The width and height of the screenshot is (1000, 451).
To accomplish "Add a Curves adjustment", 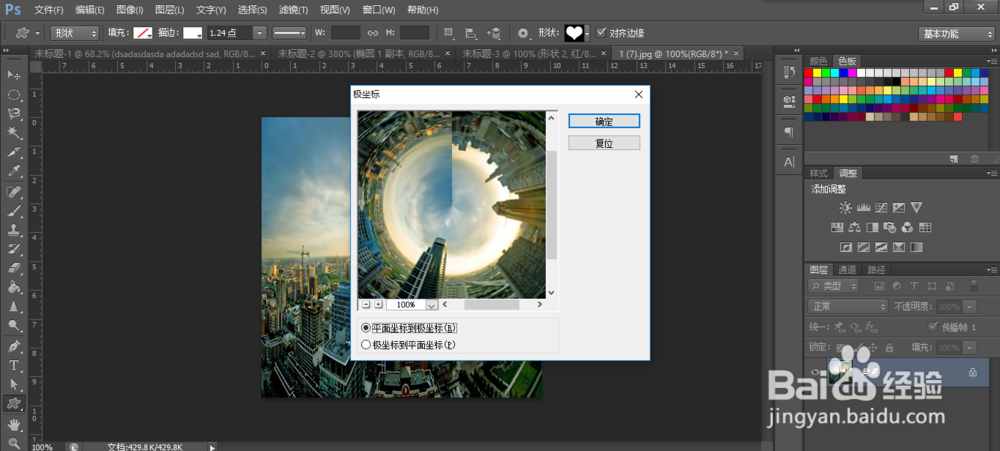I will pos(881,207).
